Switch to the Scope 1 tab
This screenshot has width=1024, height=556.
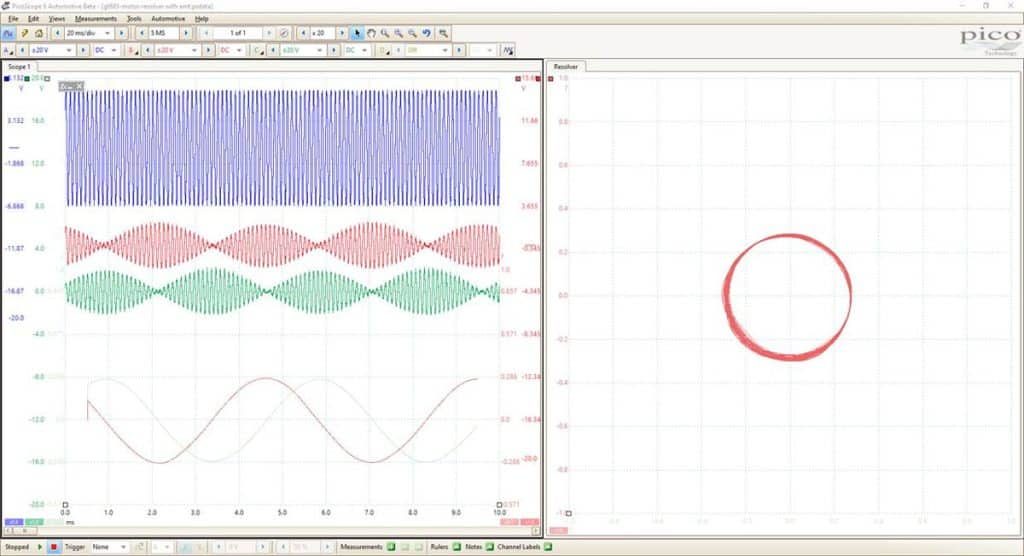(19, 67)
